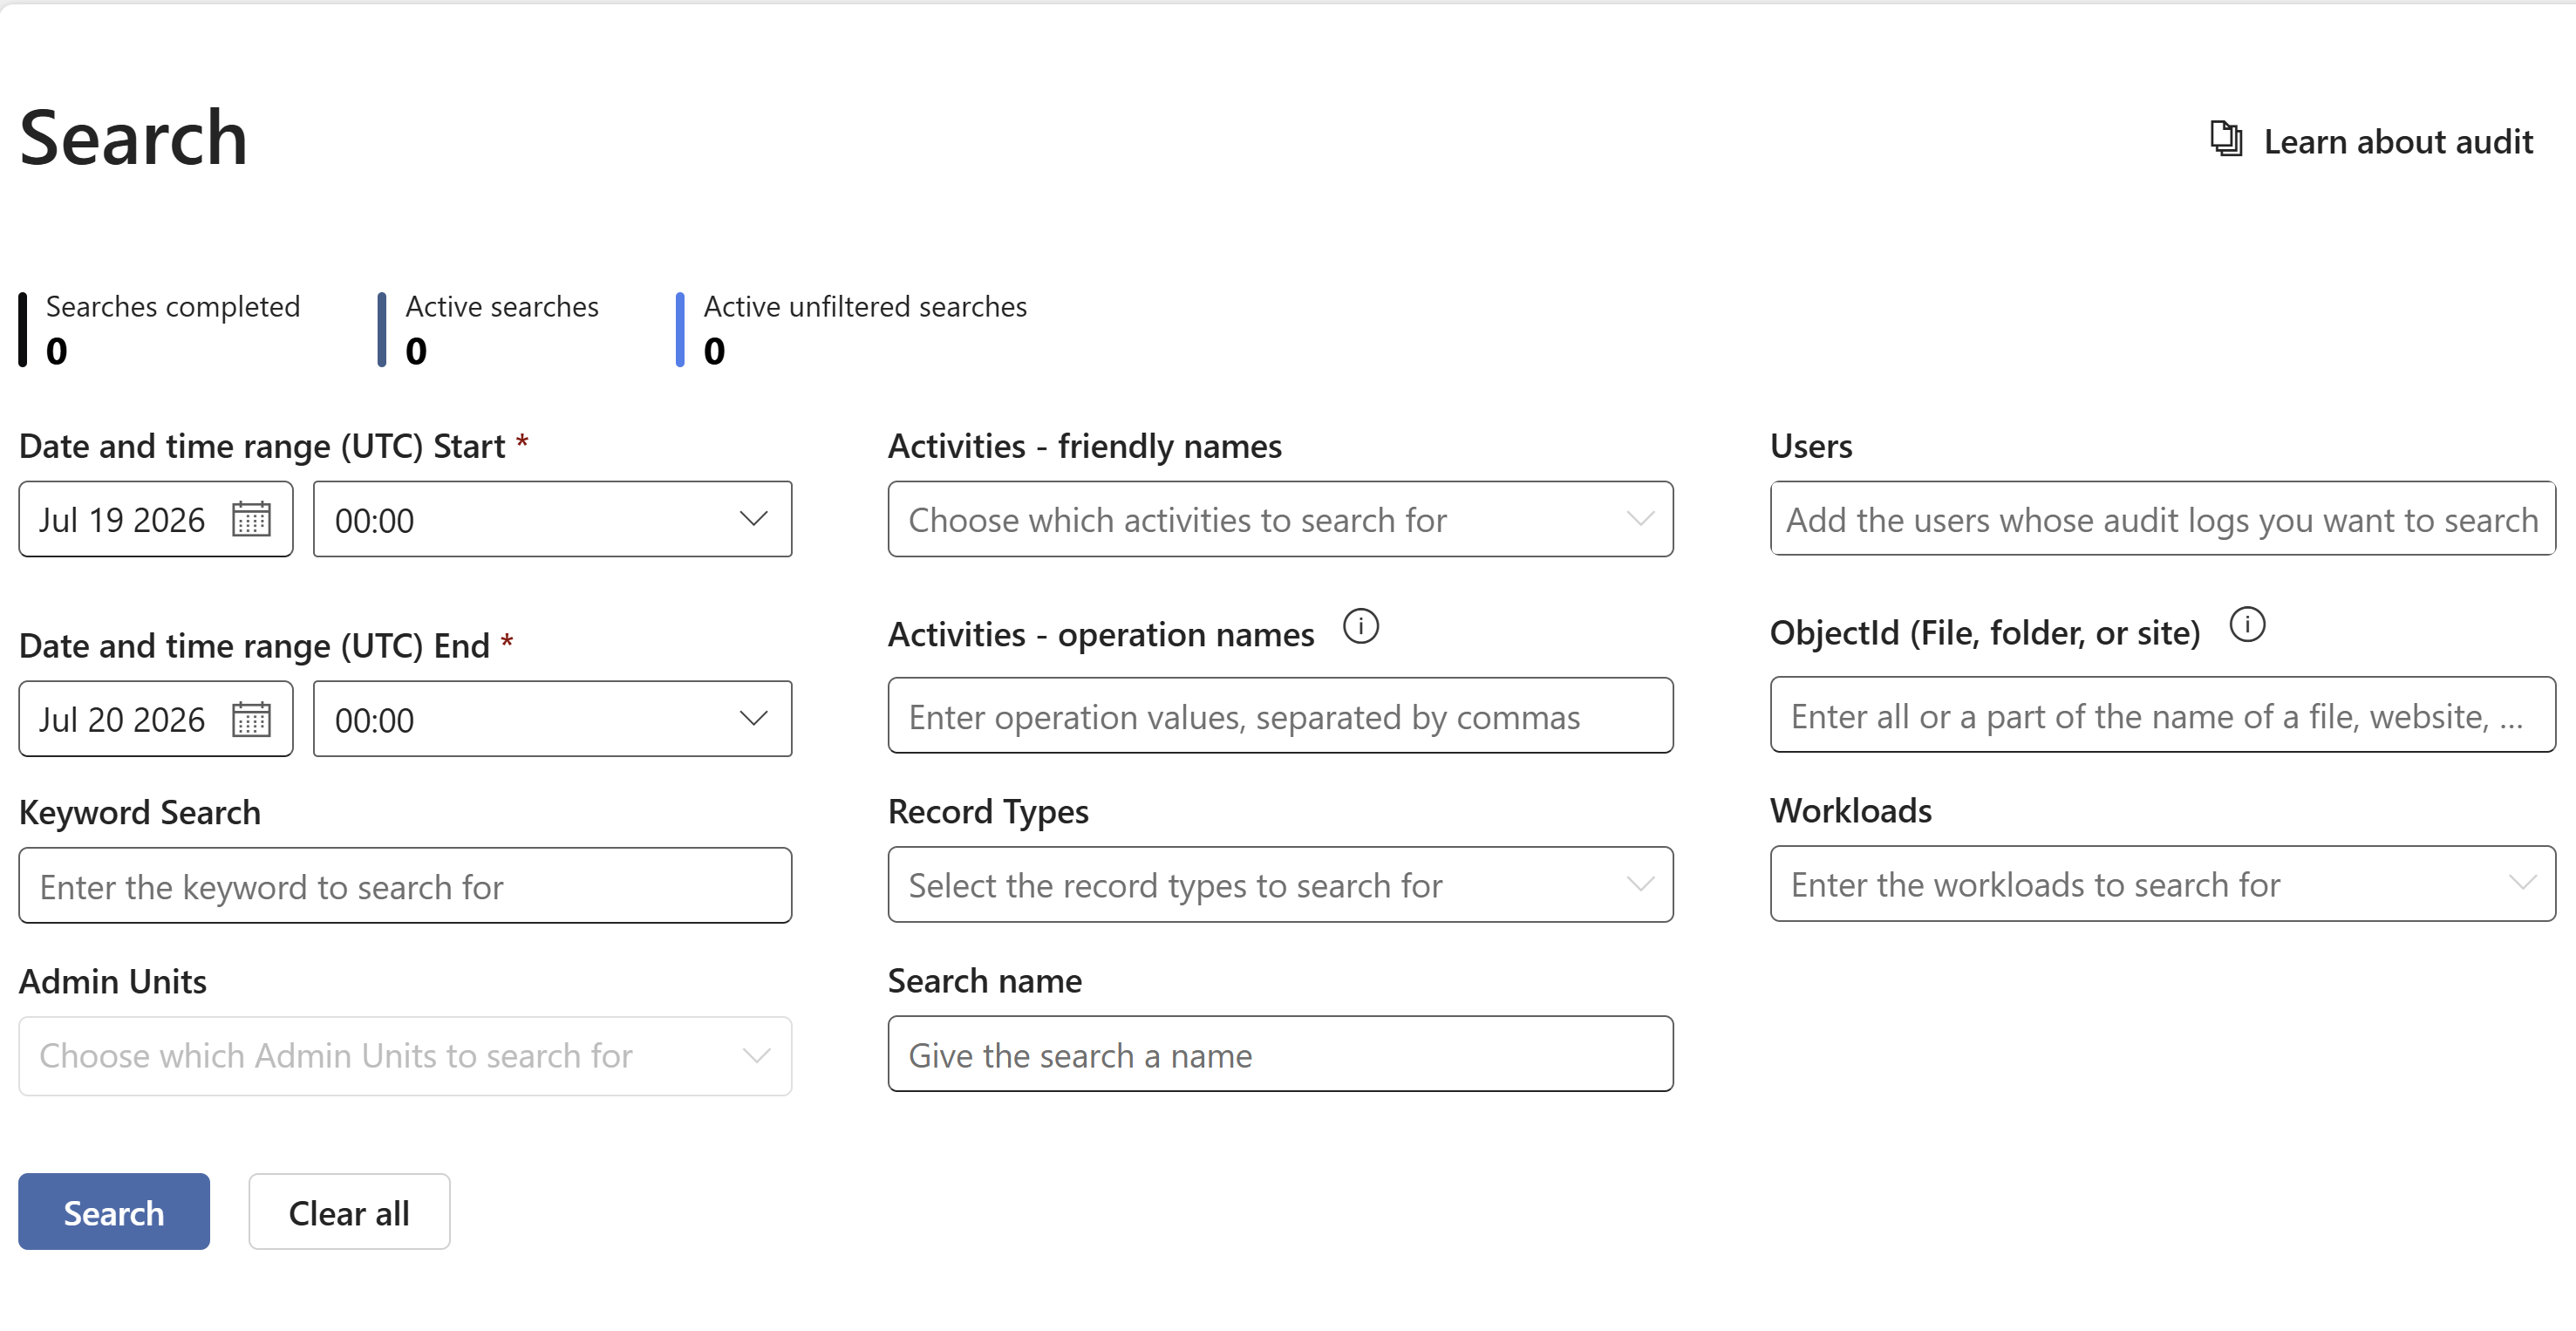The image size is (2576, 1331).
Task: Open the Workloads dropdown
Action: click(2163, 884)
